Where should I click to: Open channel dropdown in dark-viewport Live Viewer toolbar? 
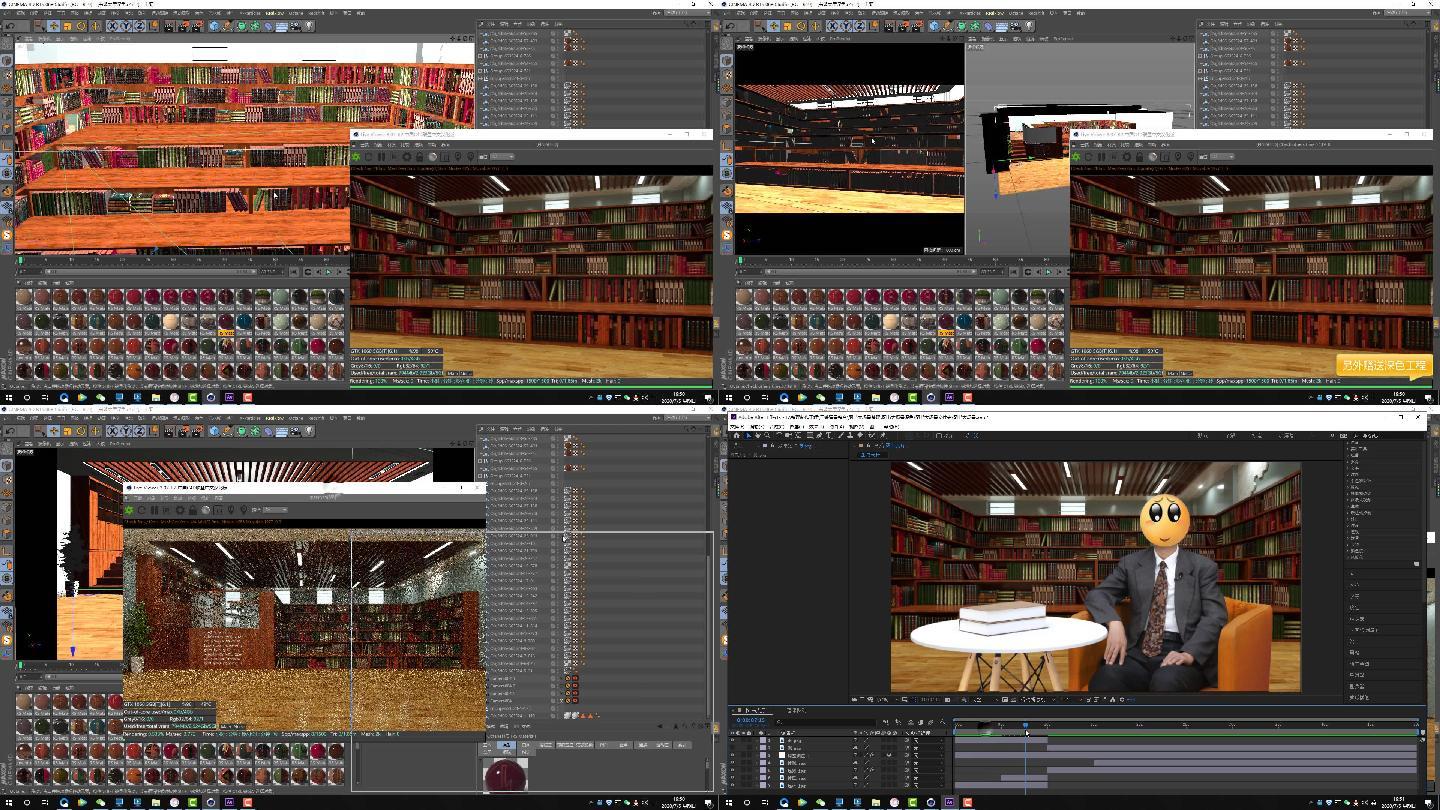point(1222,156)
